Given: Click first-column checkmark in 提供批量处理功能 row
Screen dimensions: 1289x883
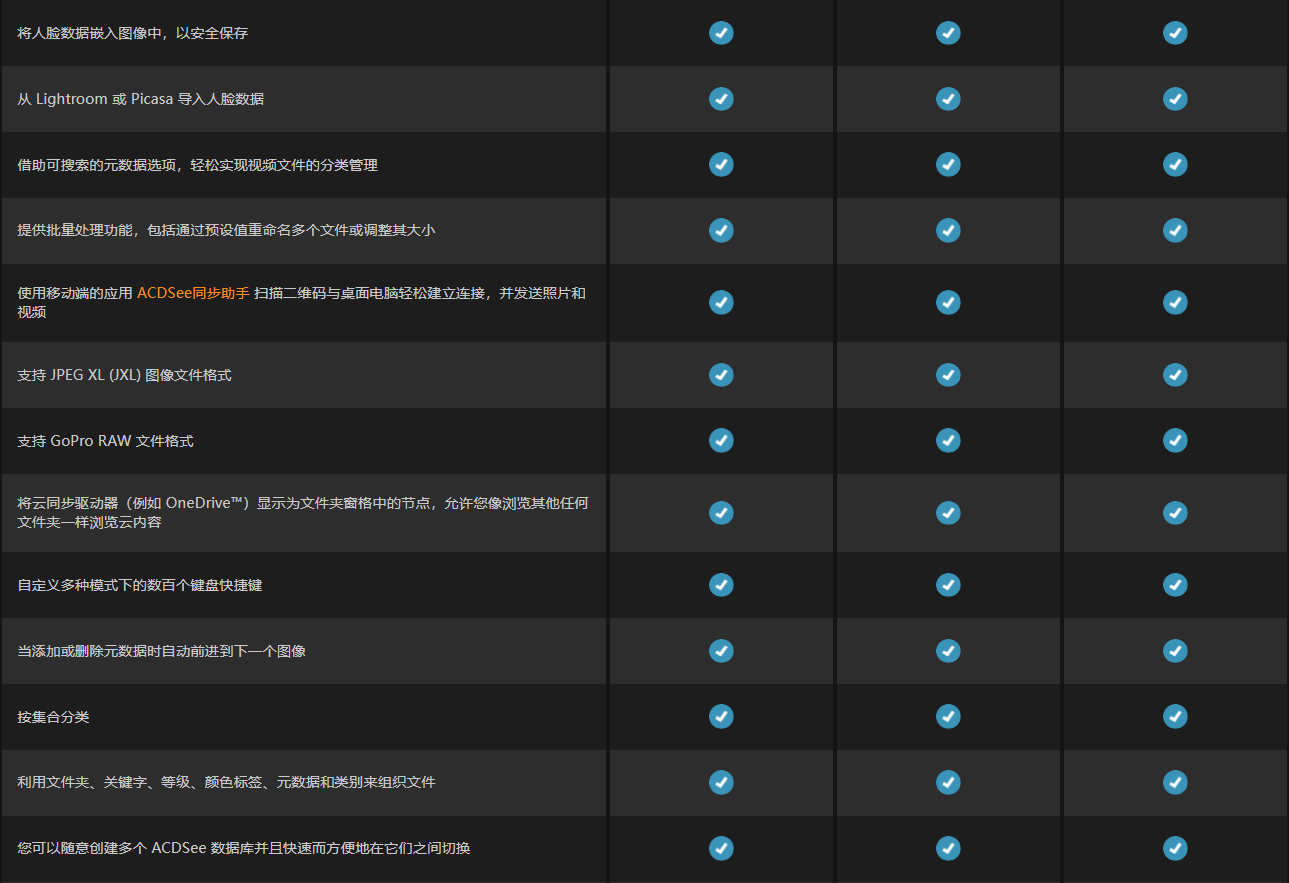Looking at the screenshot, I should point(721,230).
